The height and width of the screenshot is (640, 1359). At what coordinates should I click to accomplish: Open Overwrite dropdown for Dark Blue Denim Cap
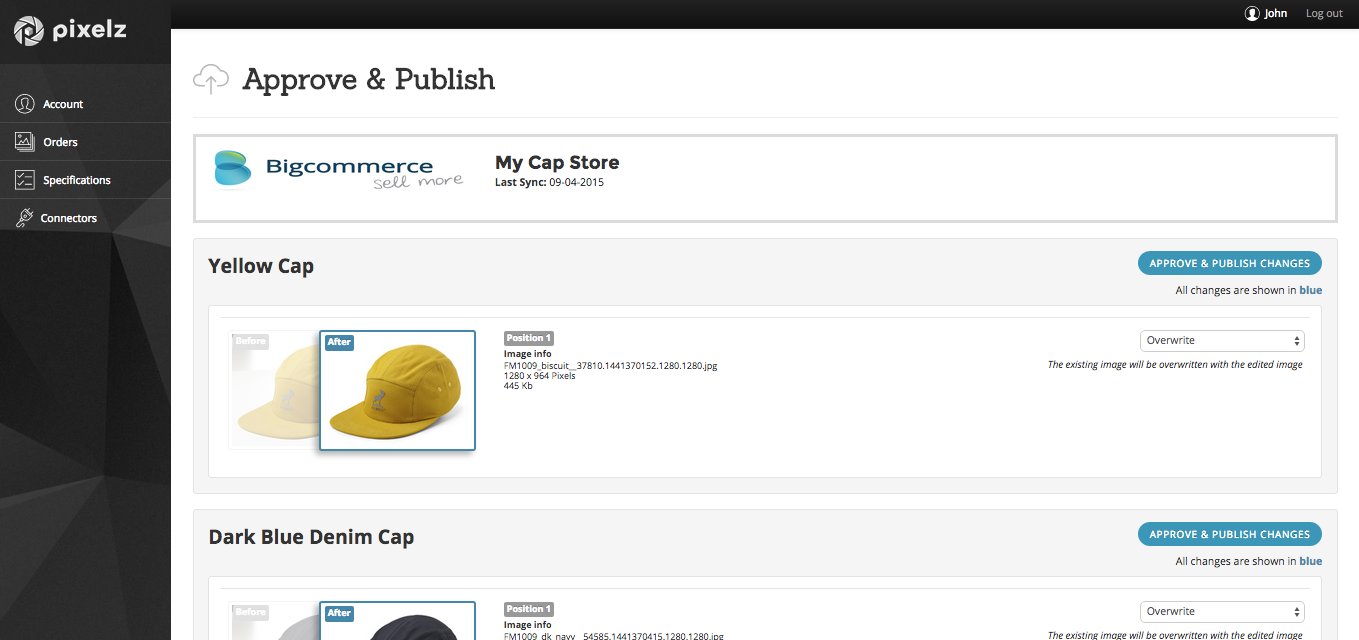[x=1221, y=612]
